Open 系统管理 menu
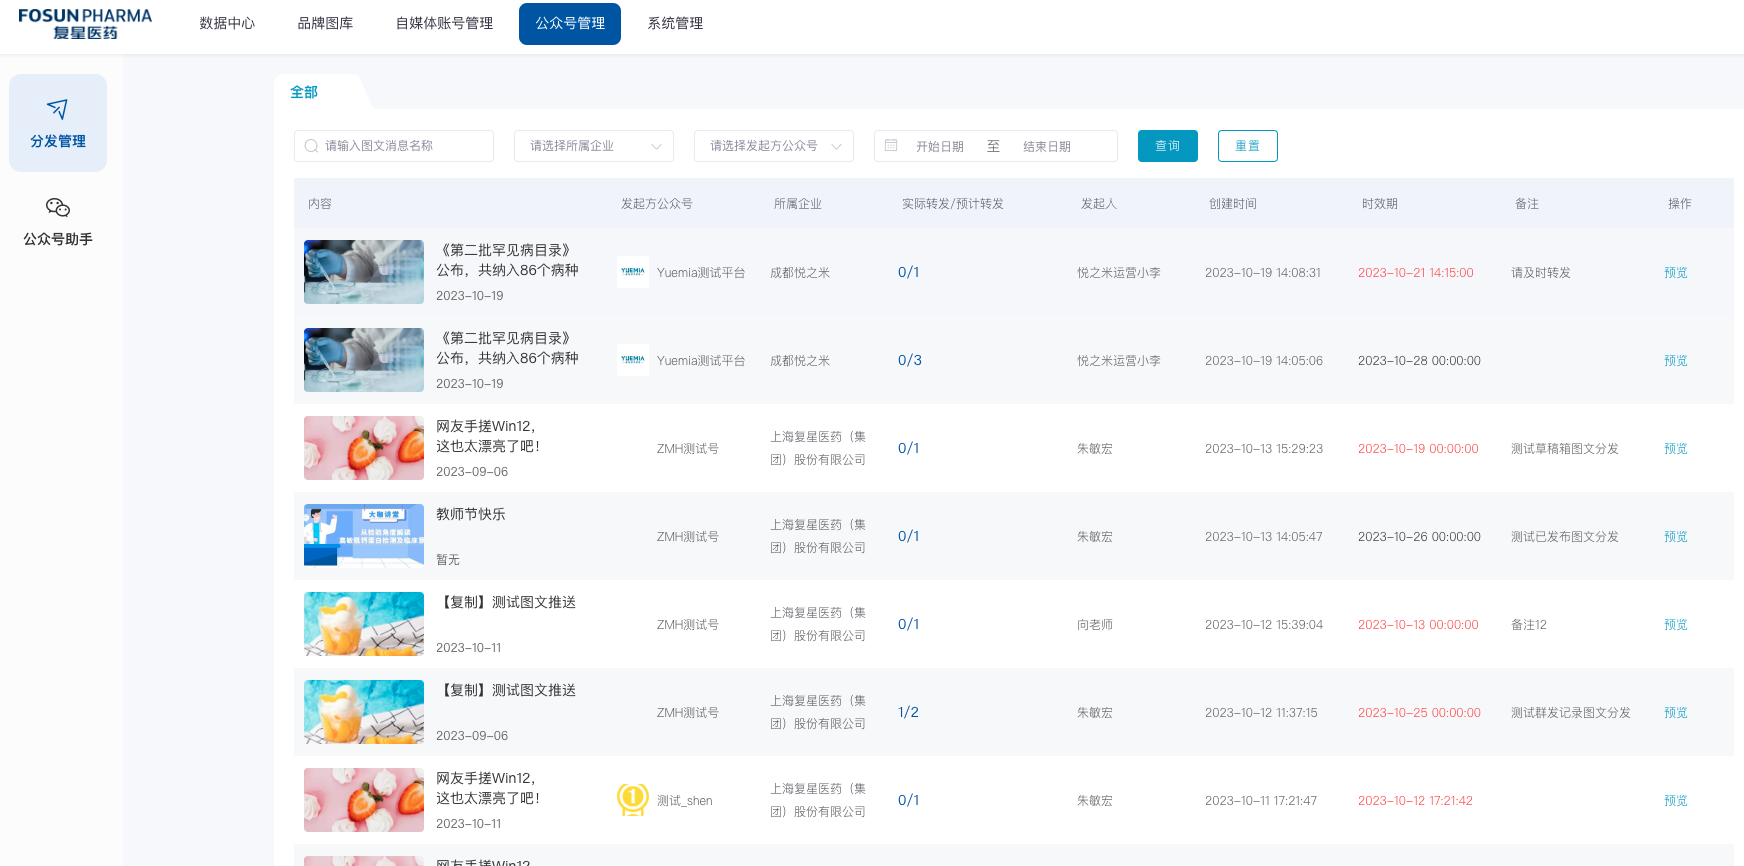This screenshot has width=1744, height=866. click(675, 23)
